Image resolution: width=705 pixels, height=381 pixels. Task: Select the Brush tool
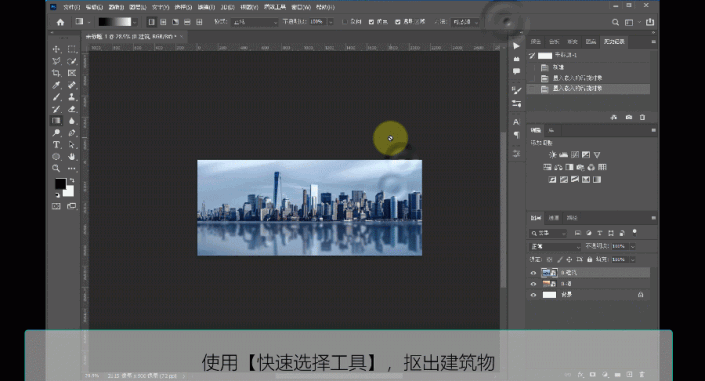pos(56,97)
